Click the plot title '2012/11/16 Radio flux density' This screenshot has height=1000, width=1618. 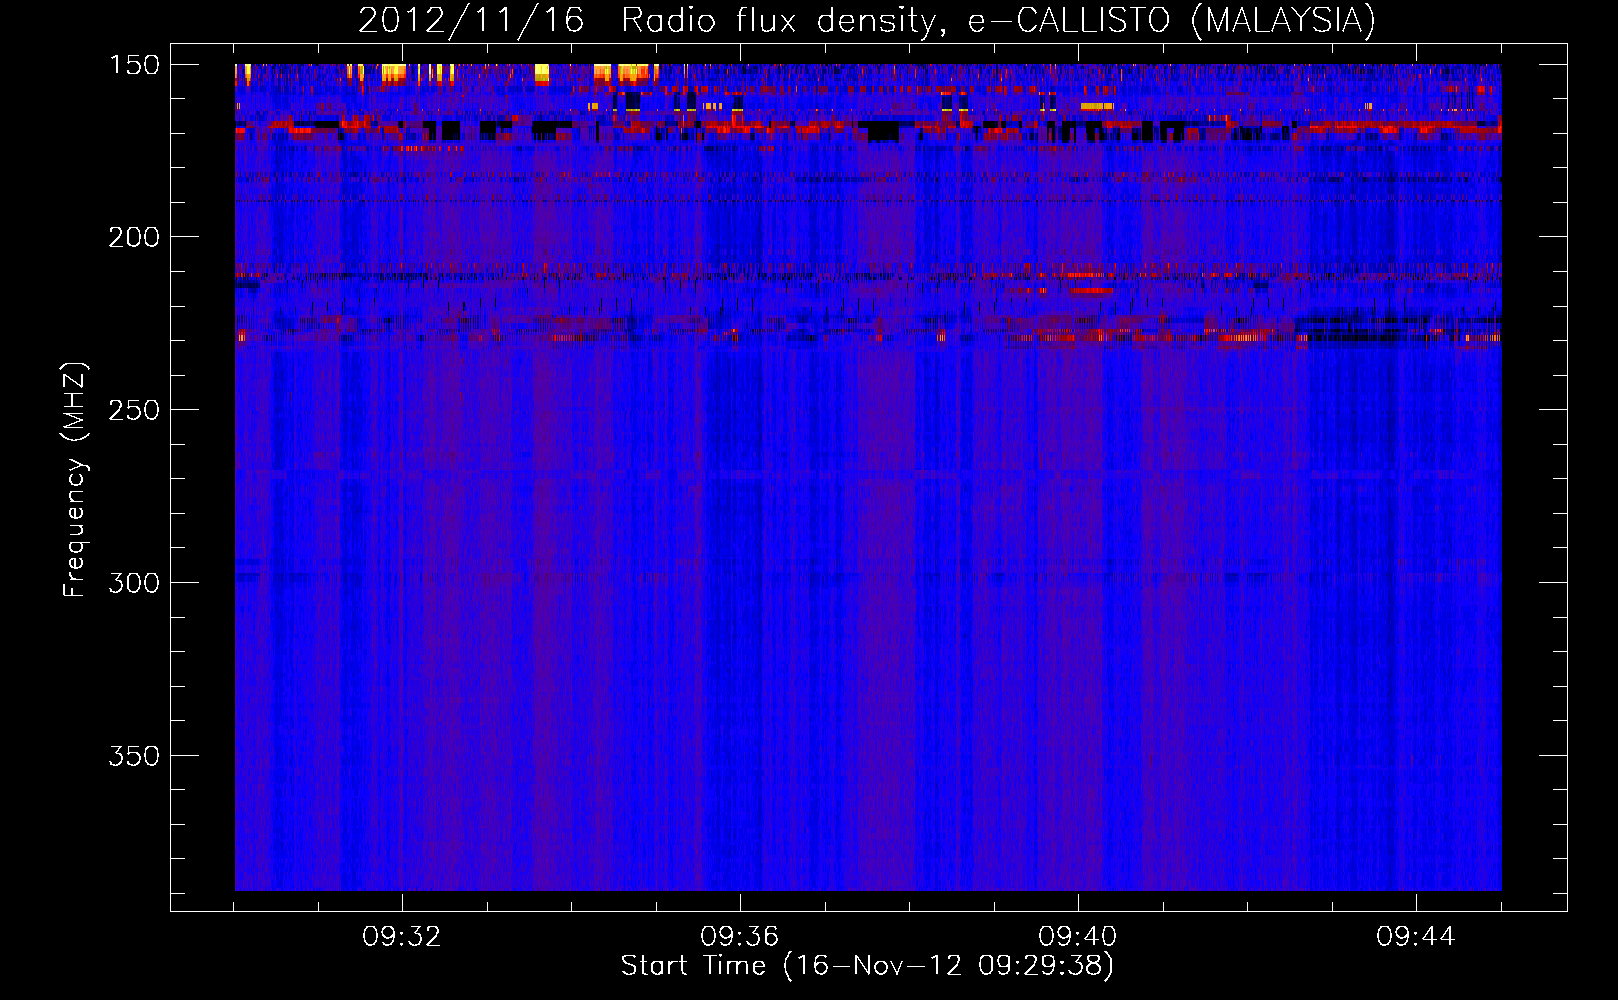[867, 20]
